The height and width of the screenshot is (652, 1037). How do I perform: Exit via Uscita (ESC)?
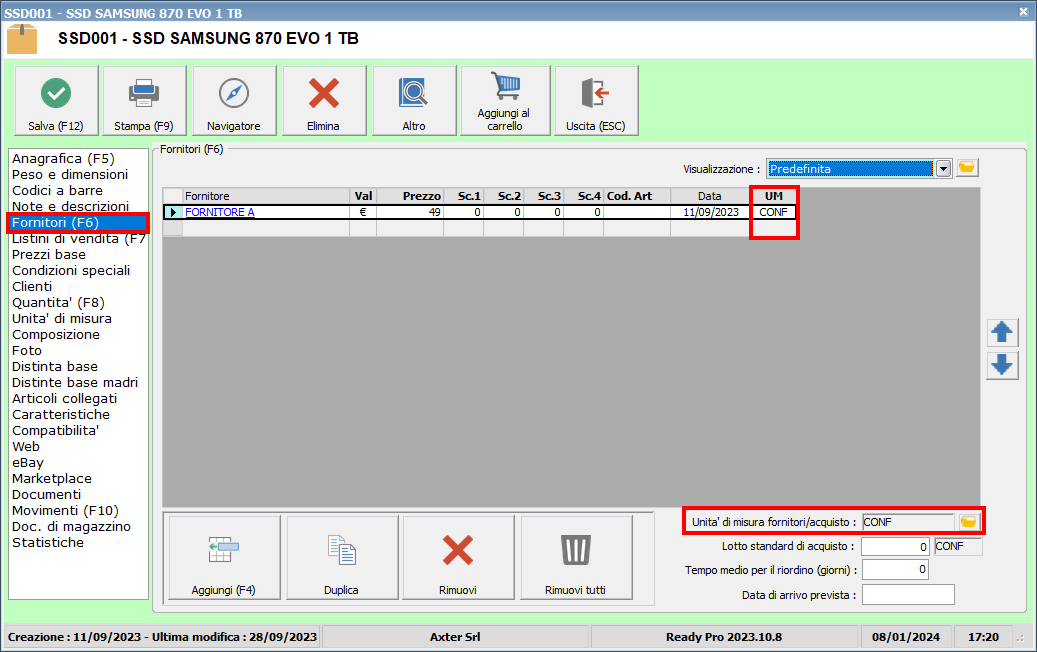pyautogui.click(x=596, y=101)
